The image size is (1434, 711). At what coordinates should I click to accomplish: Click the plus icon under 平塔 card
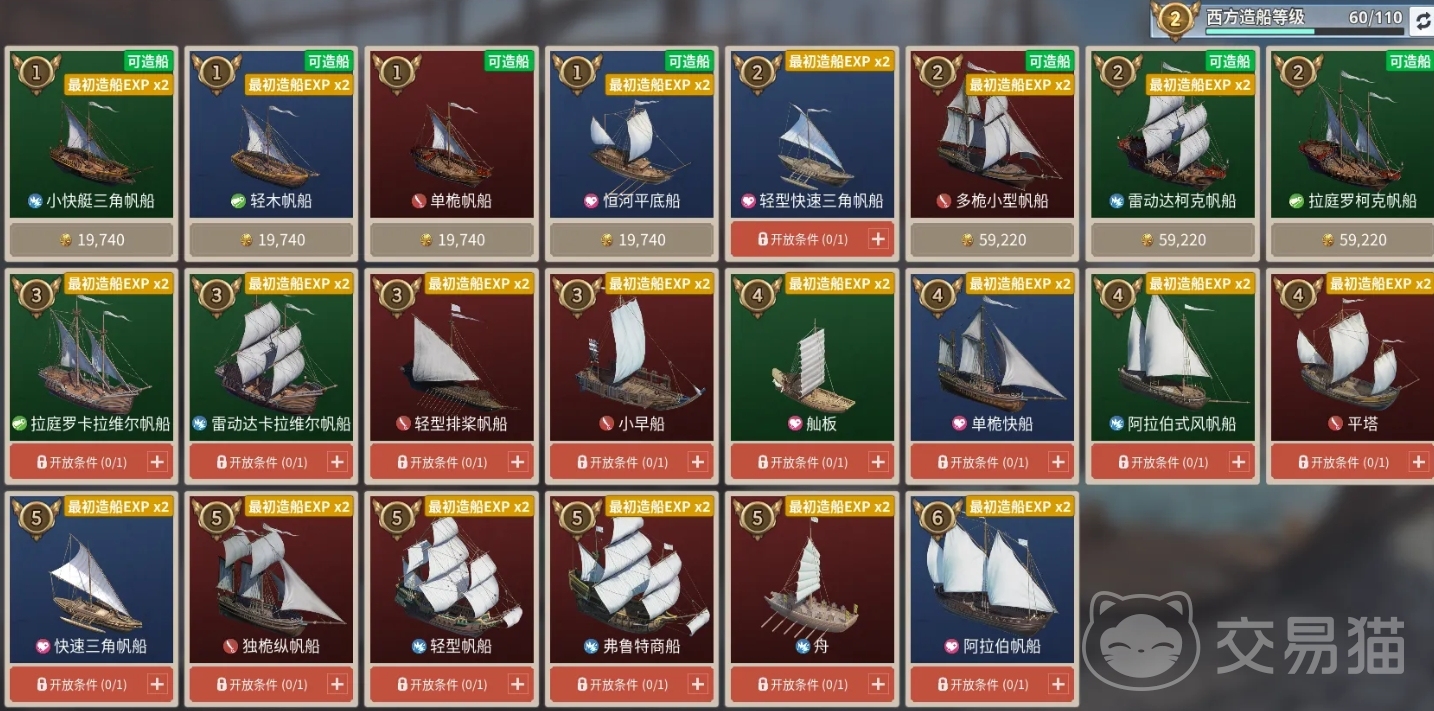tap(1418, 462)
